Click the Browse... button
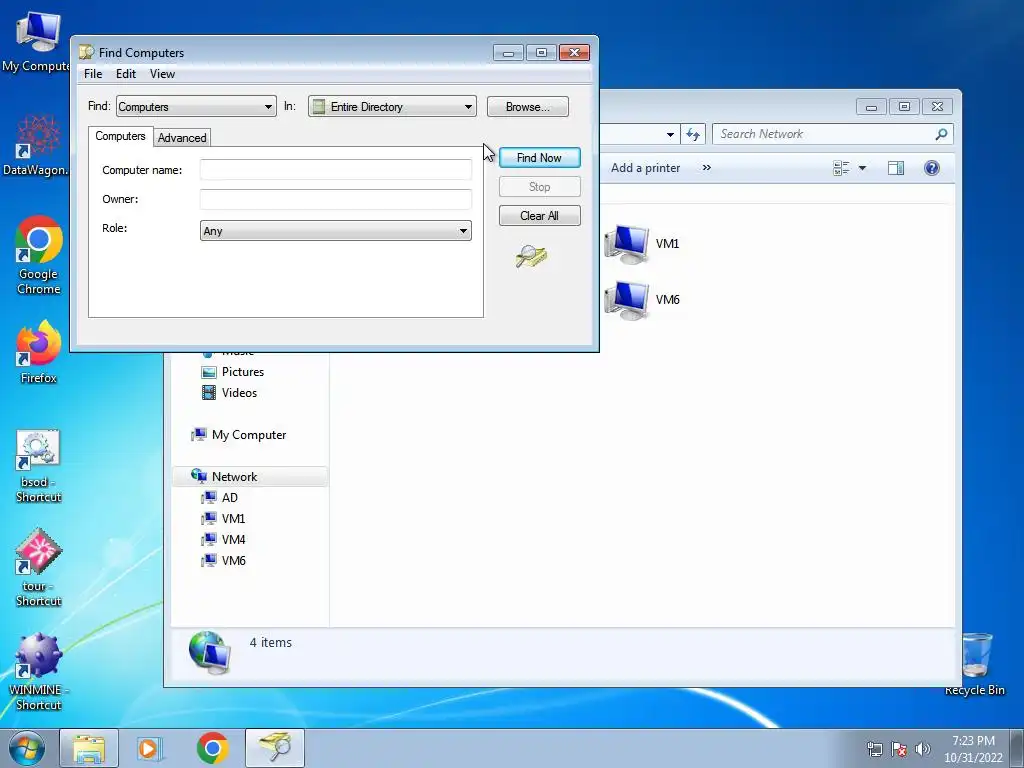Screen dimensions: 1024x768 pyautogui.click(x=528, y=106)
